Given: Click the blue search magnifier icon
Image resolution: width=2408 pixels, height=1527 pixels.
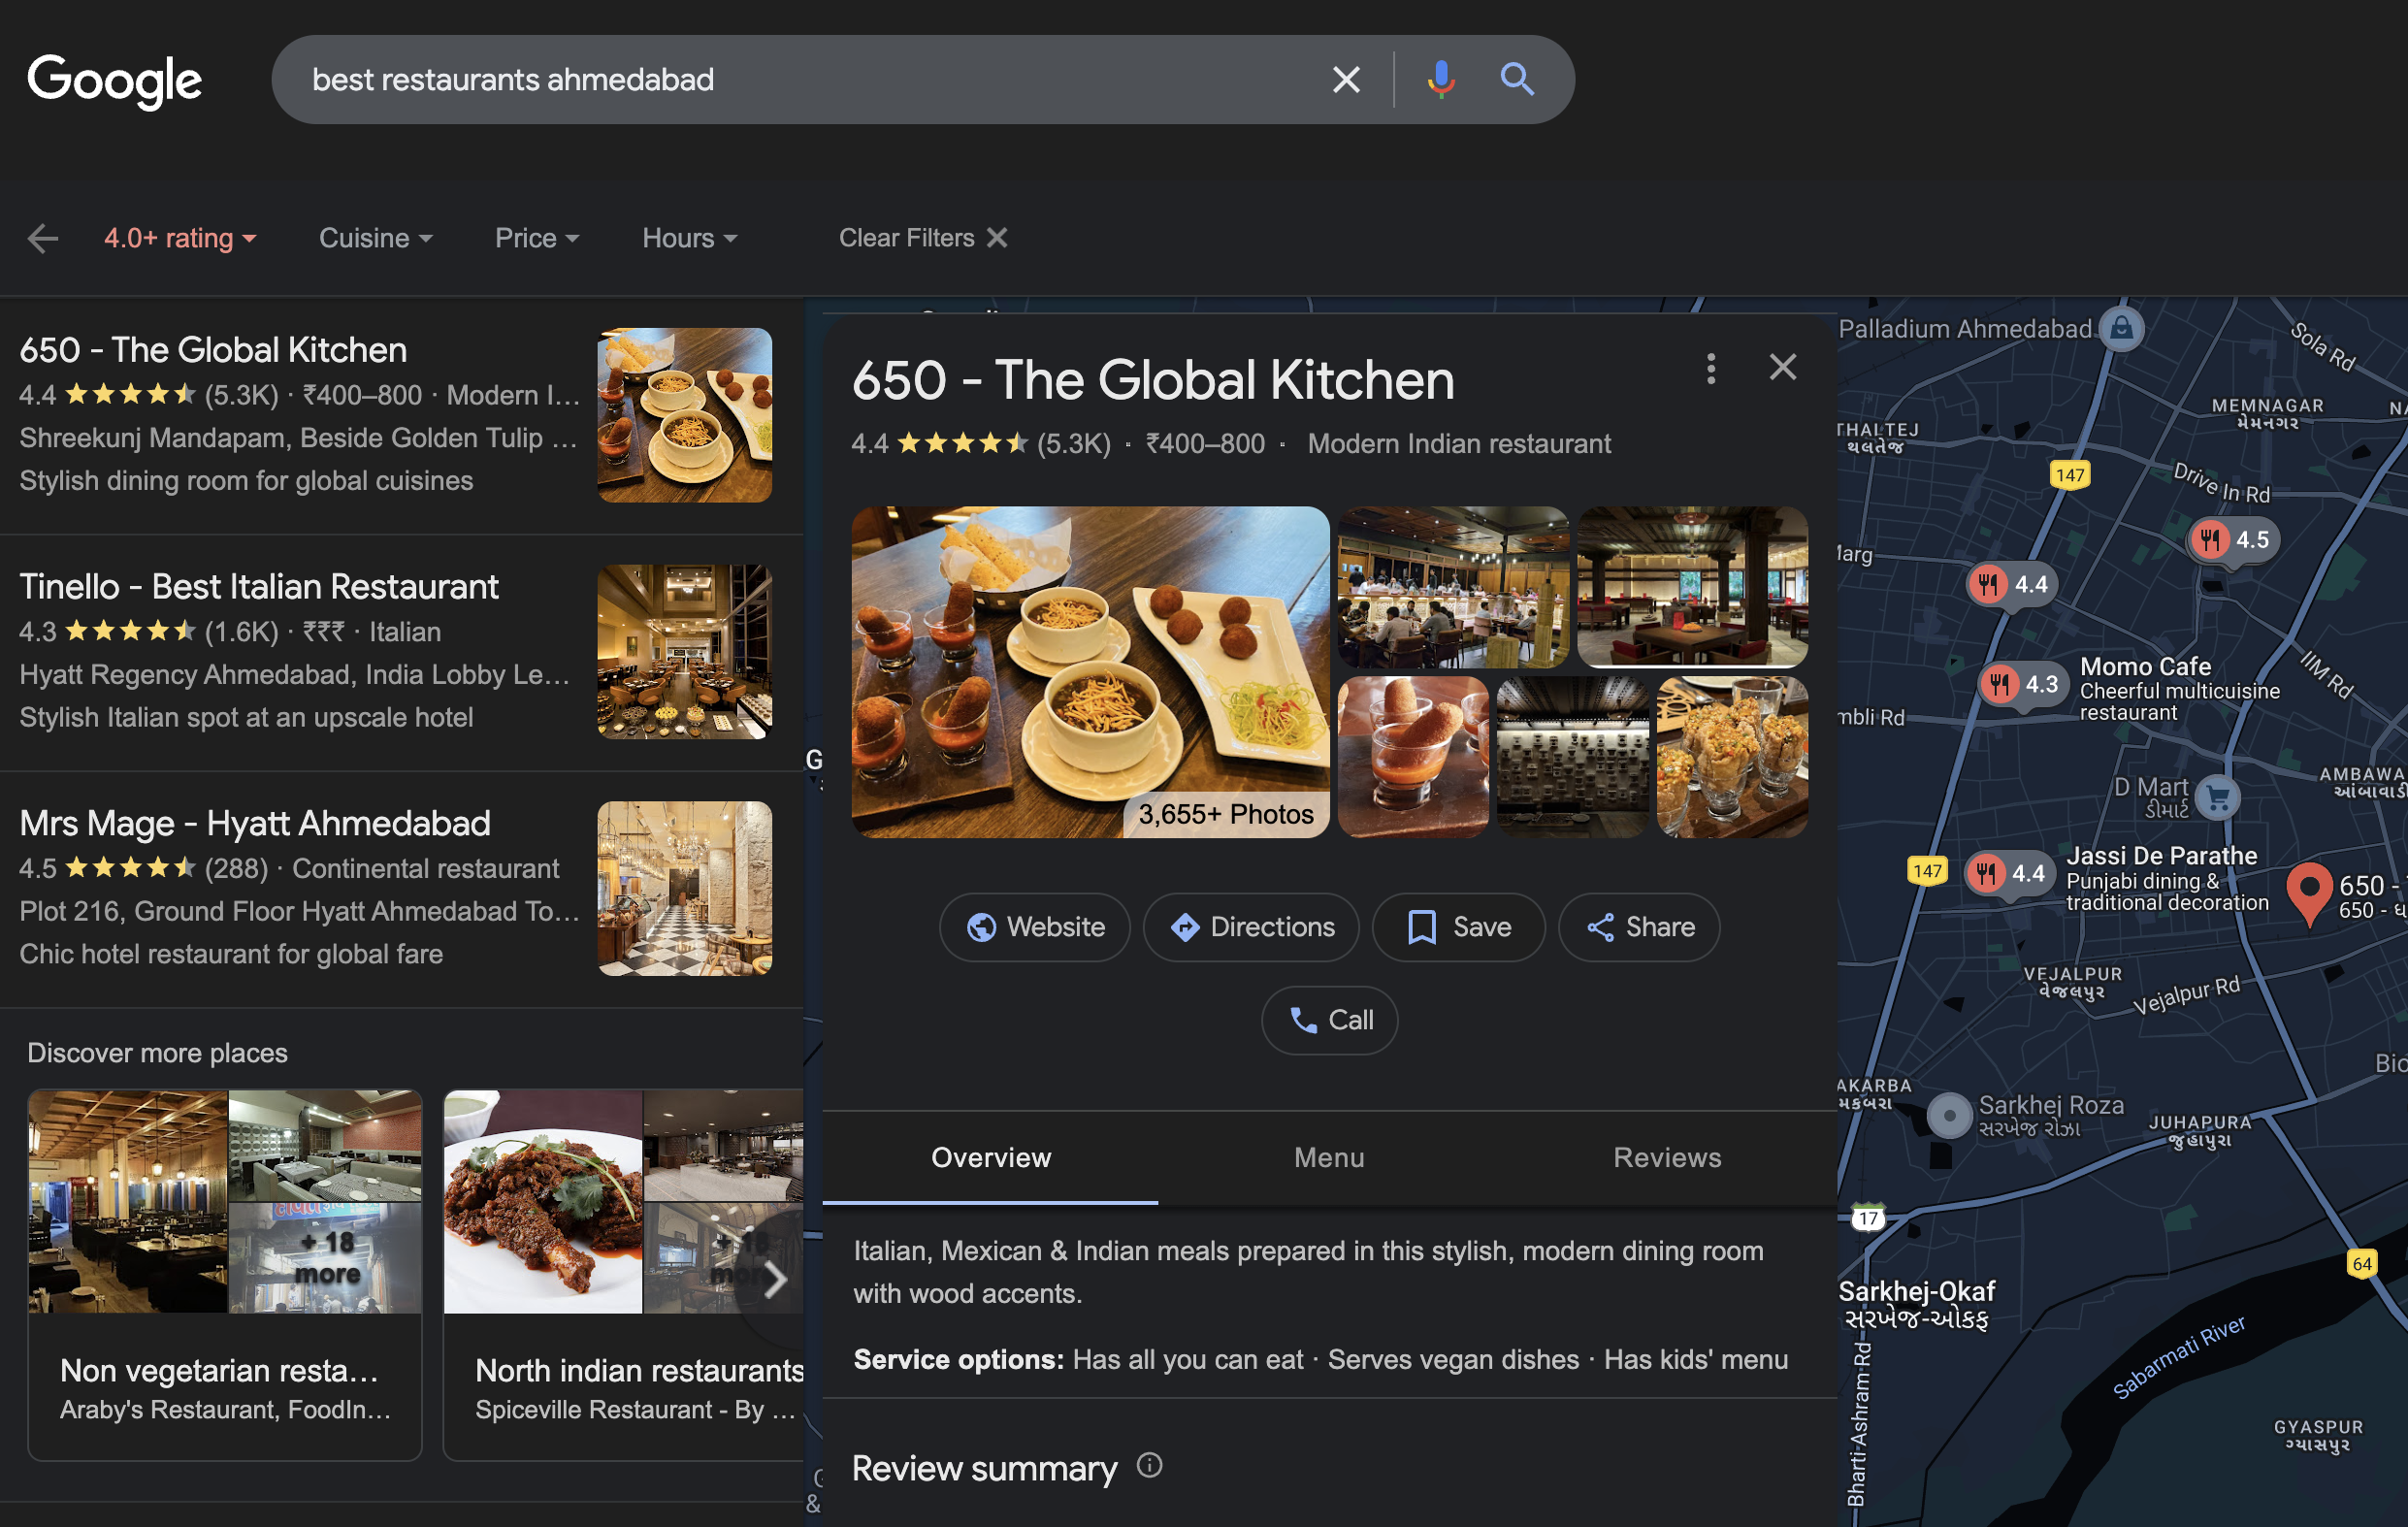Looking at the screenshot, I should pos(1517,79).
